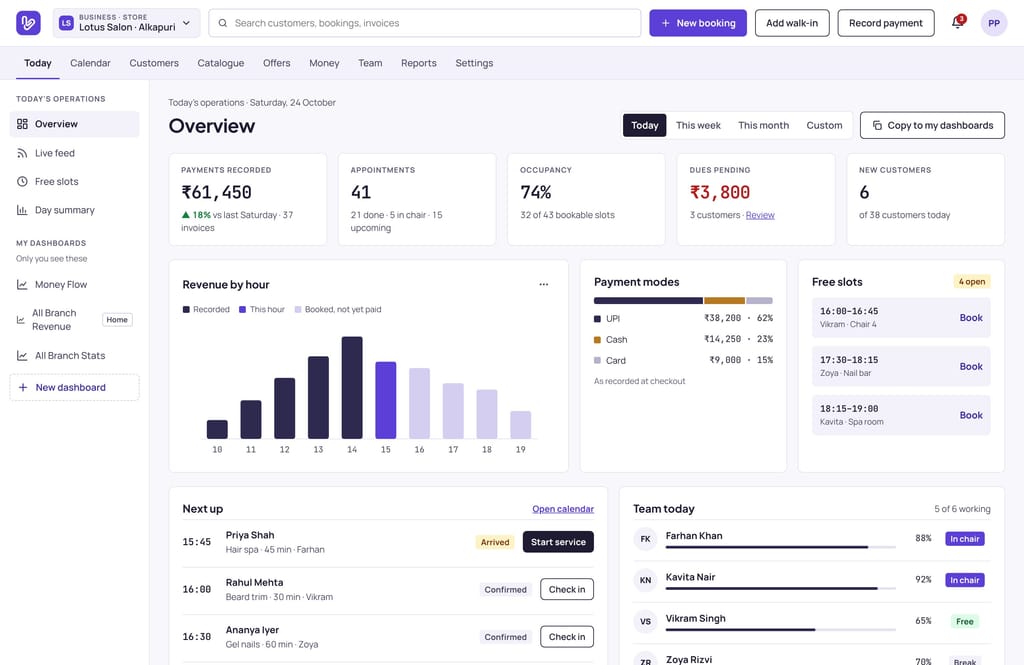Screen dimensions: 1024x665
Task: Click the Open calendar link
Action: pos(563,509)
